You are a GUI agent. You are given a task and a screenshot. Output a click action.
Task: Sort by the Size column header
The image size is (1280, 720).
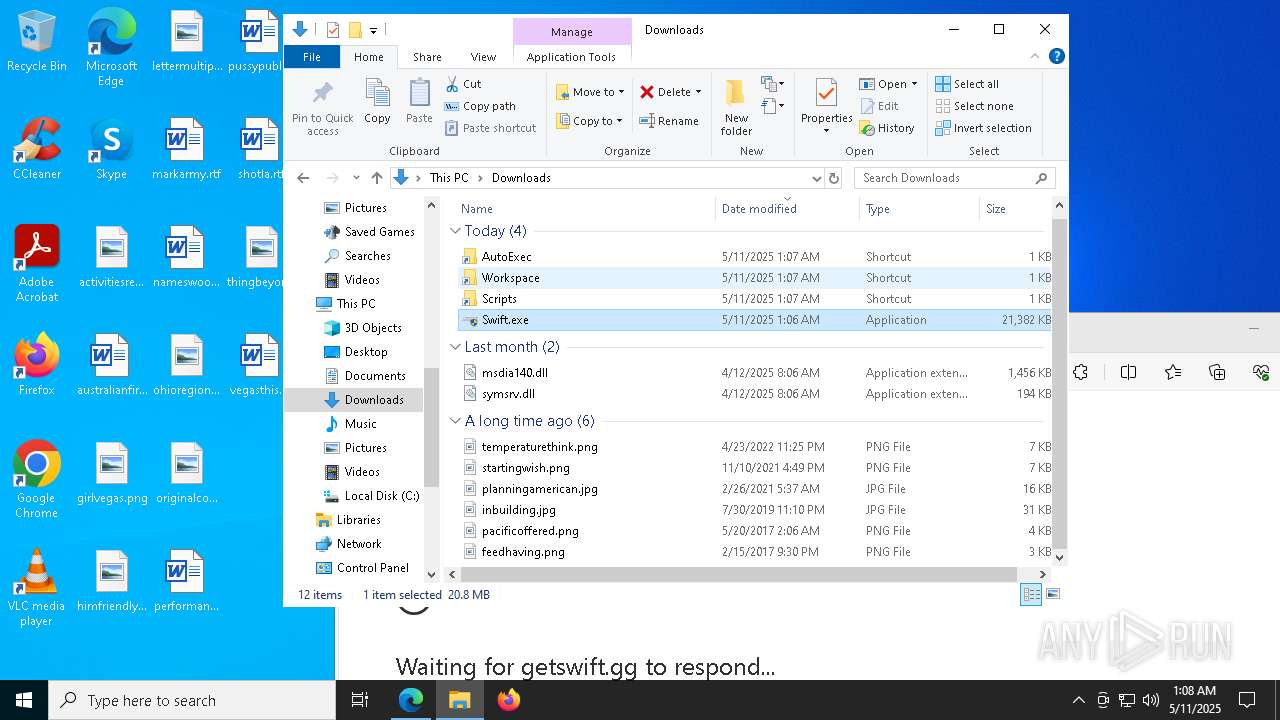click(x=1016, y=209)
